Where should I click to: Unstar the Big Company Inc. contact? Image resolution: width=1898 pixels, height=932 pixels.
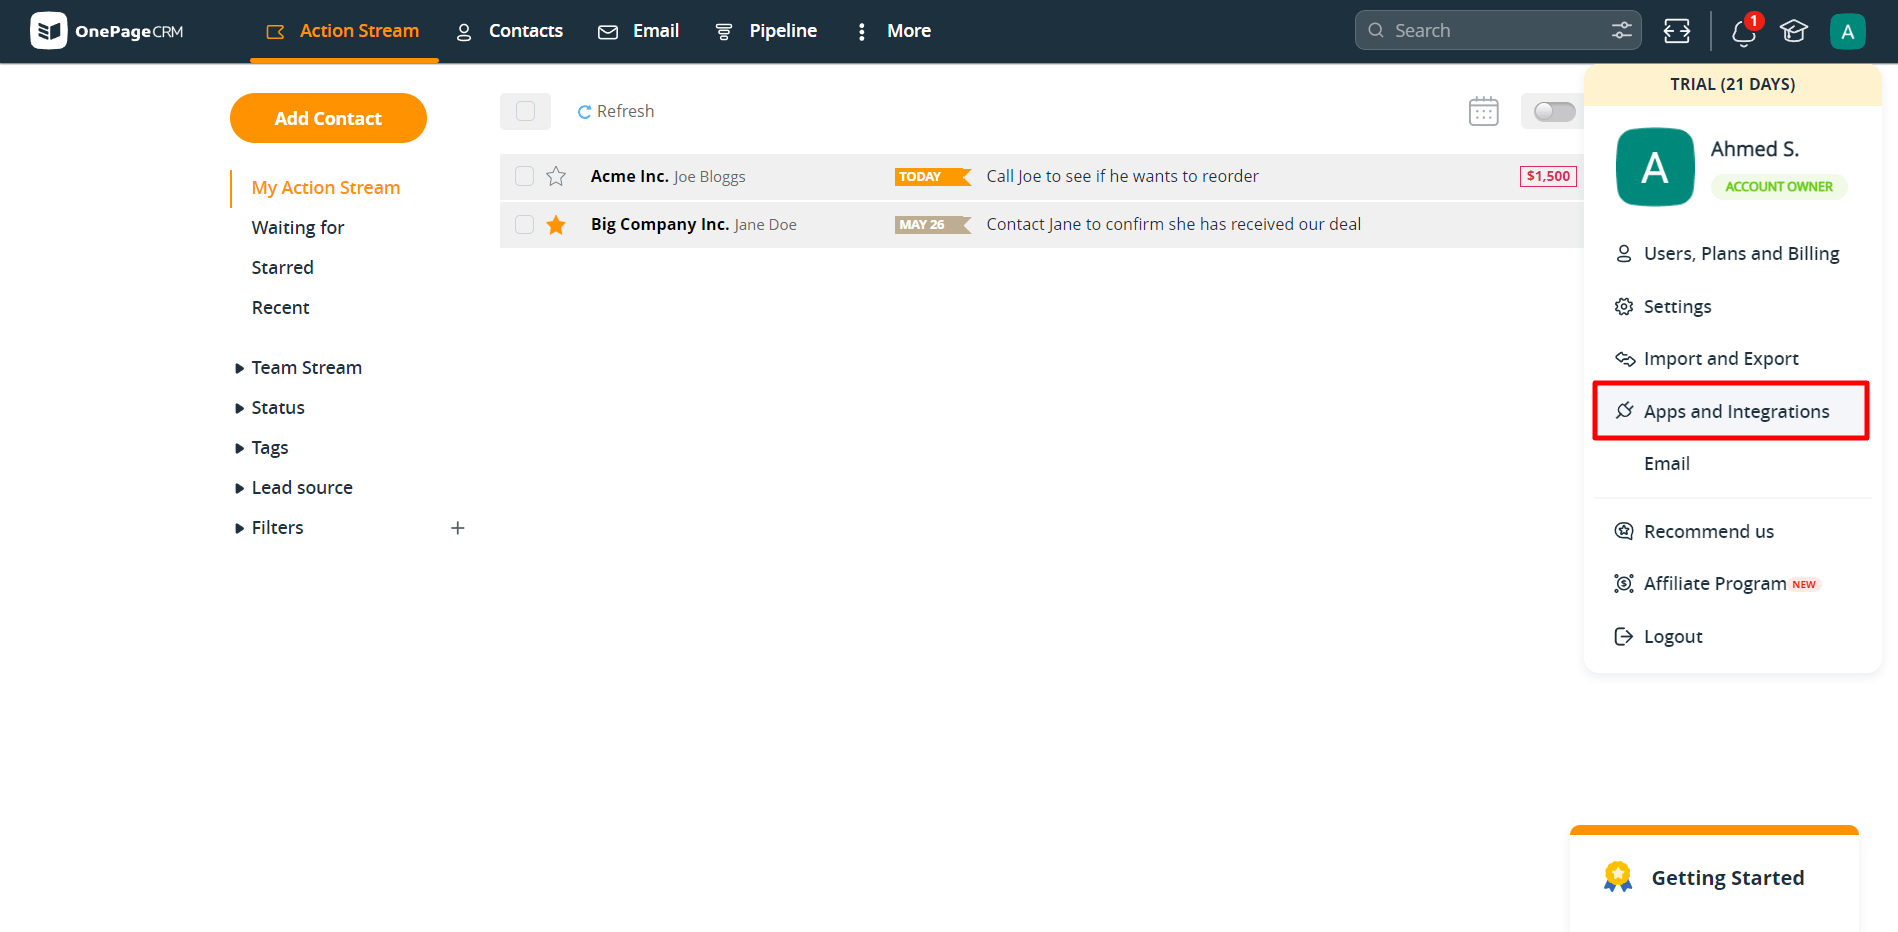pyautogui.click(x=556, y=225)
